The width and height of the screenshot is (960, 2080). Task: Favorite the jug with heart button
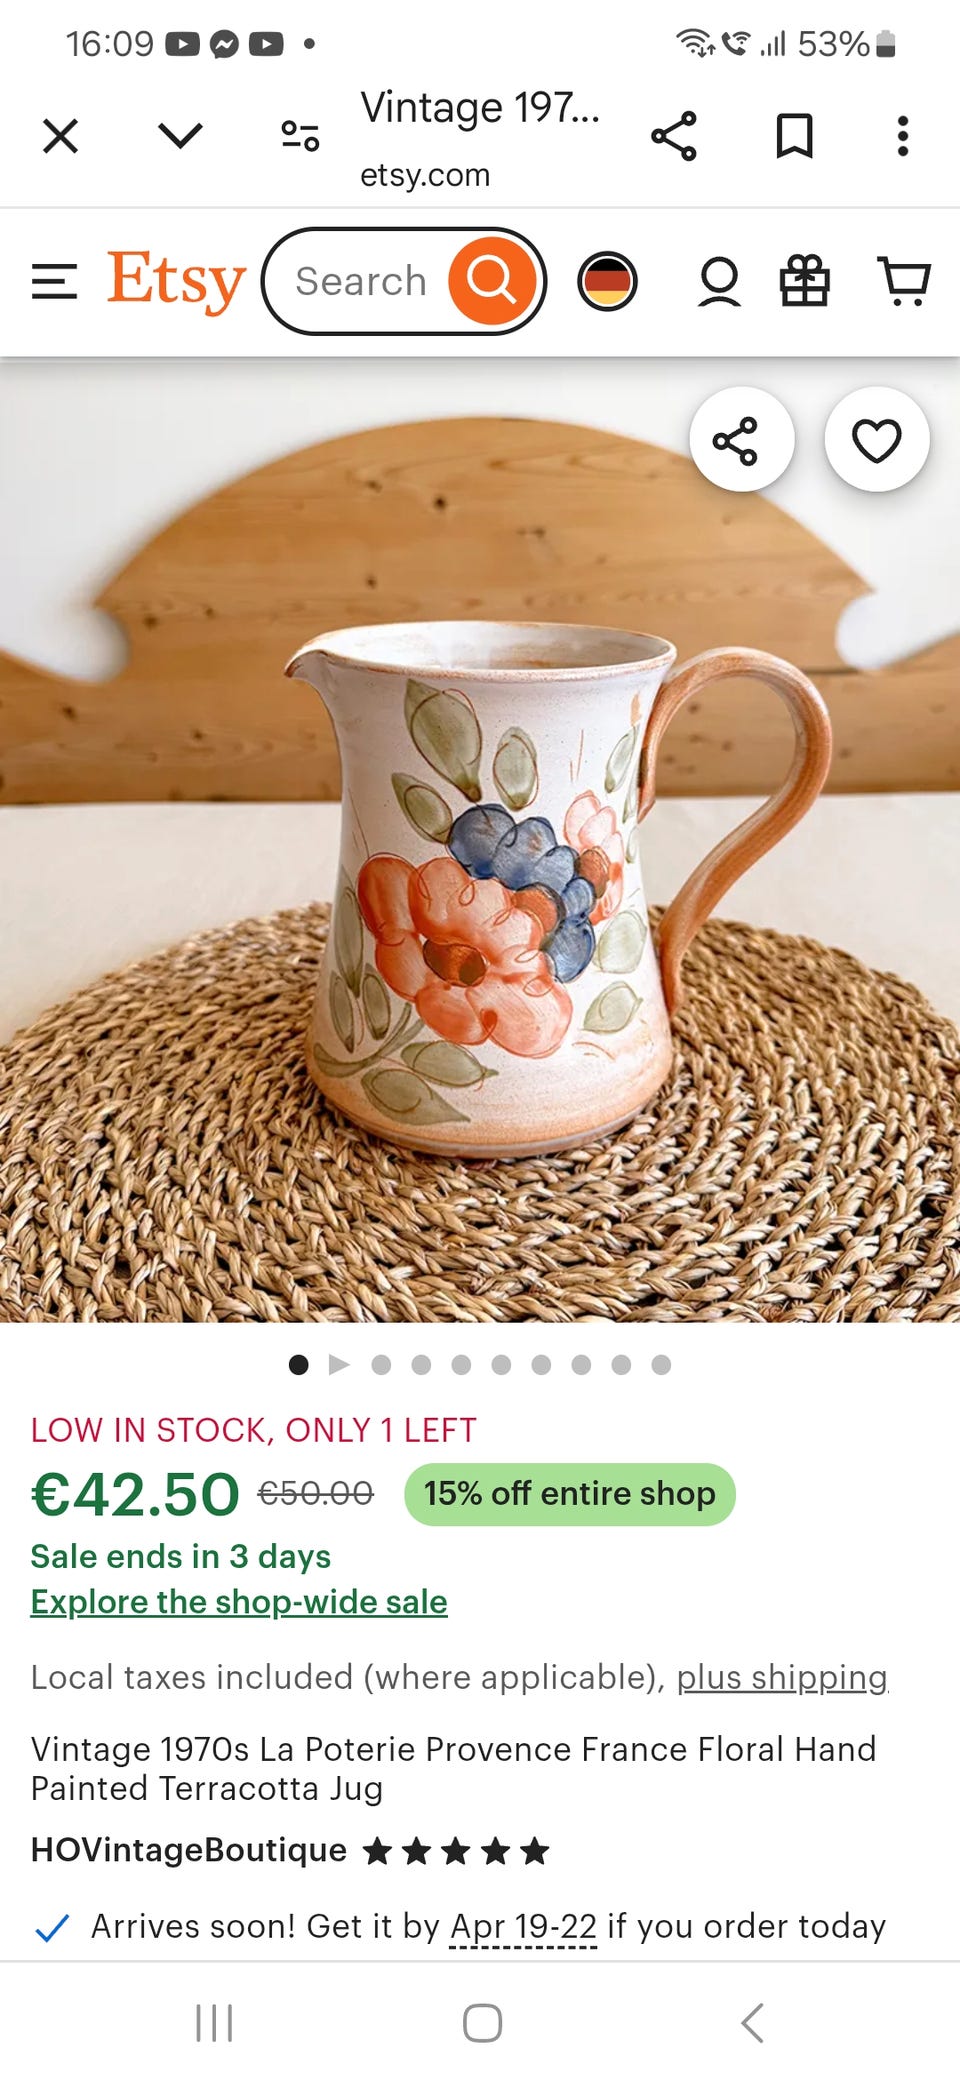coord(877,440)
